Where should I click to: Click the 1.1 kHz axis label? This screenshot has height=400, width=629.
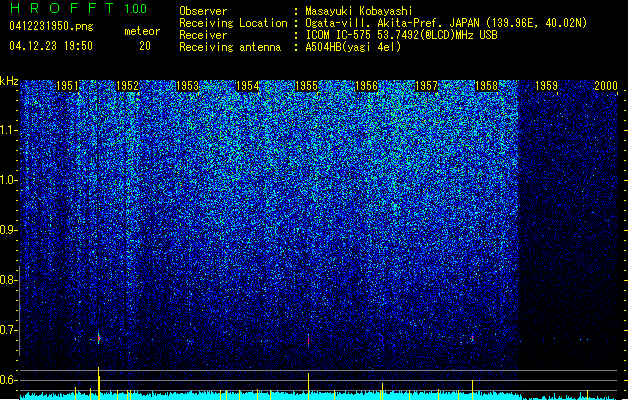(x=9, y=130)
